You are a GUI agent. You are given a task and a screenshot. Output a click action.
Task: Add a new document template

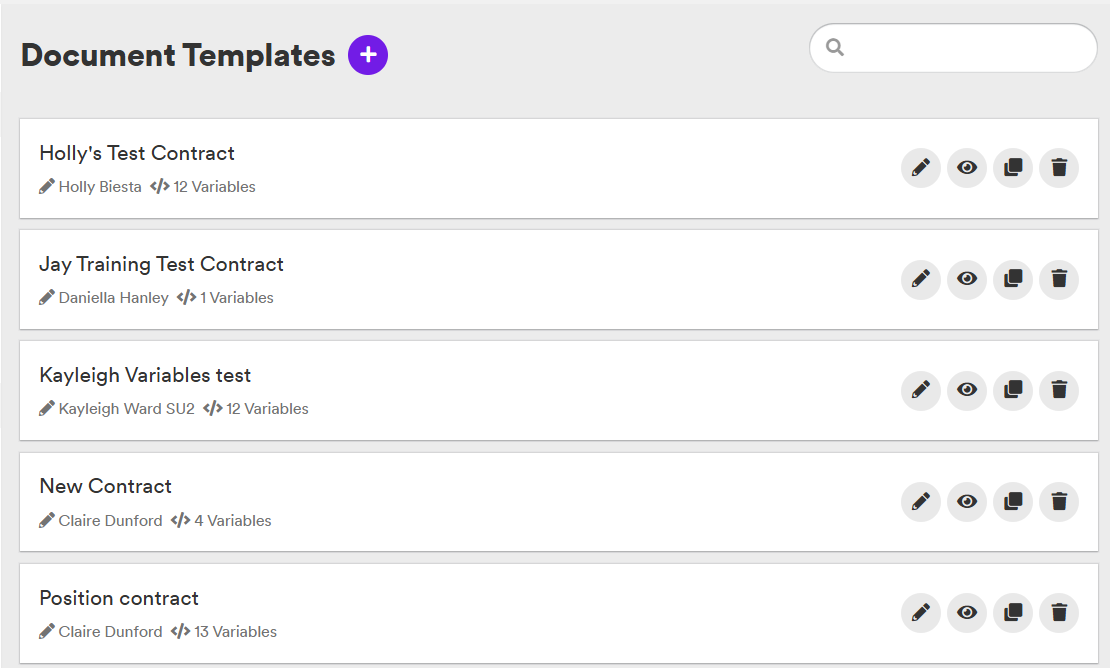coord(368,55)
